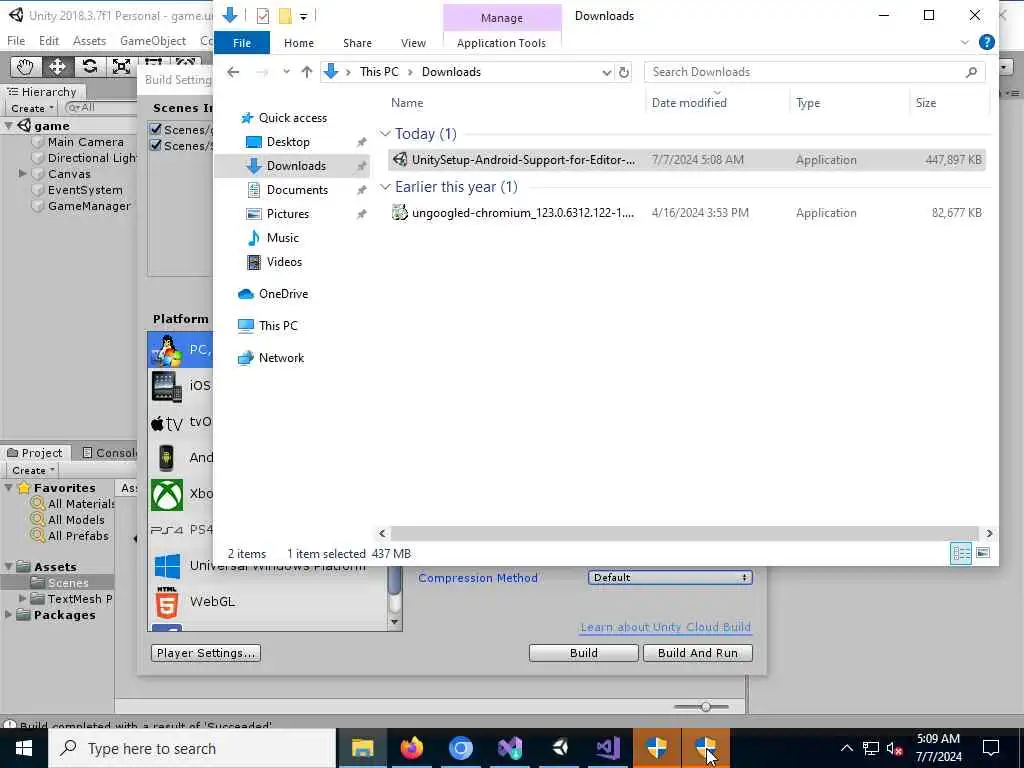Select the ungoogled-chromium file

(x=686, y=212)
